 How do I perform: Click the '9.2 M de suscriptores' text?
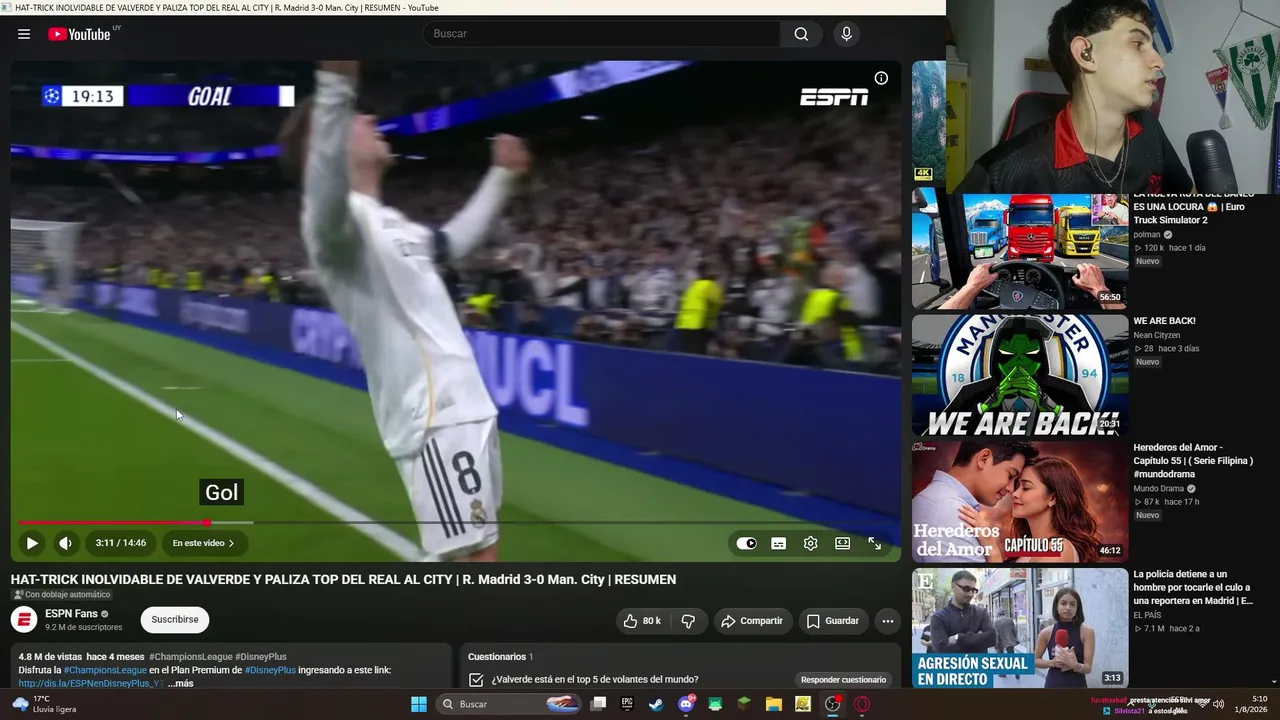click(x=83, y=627)
